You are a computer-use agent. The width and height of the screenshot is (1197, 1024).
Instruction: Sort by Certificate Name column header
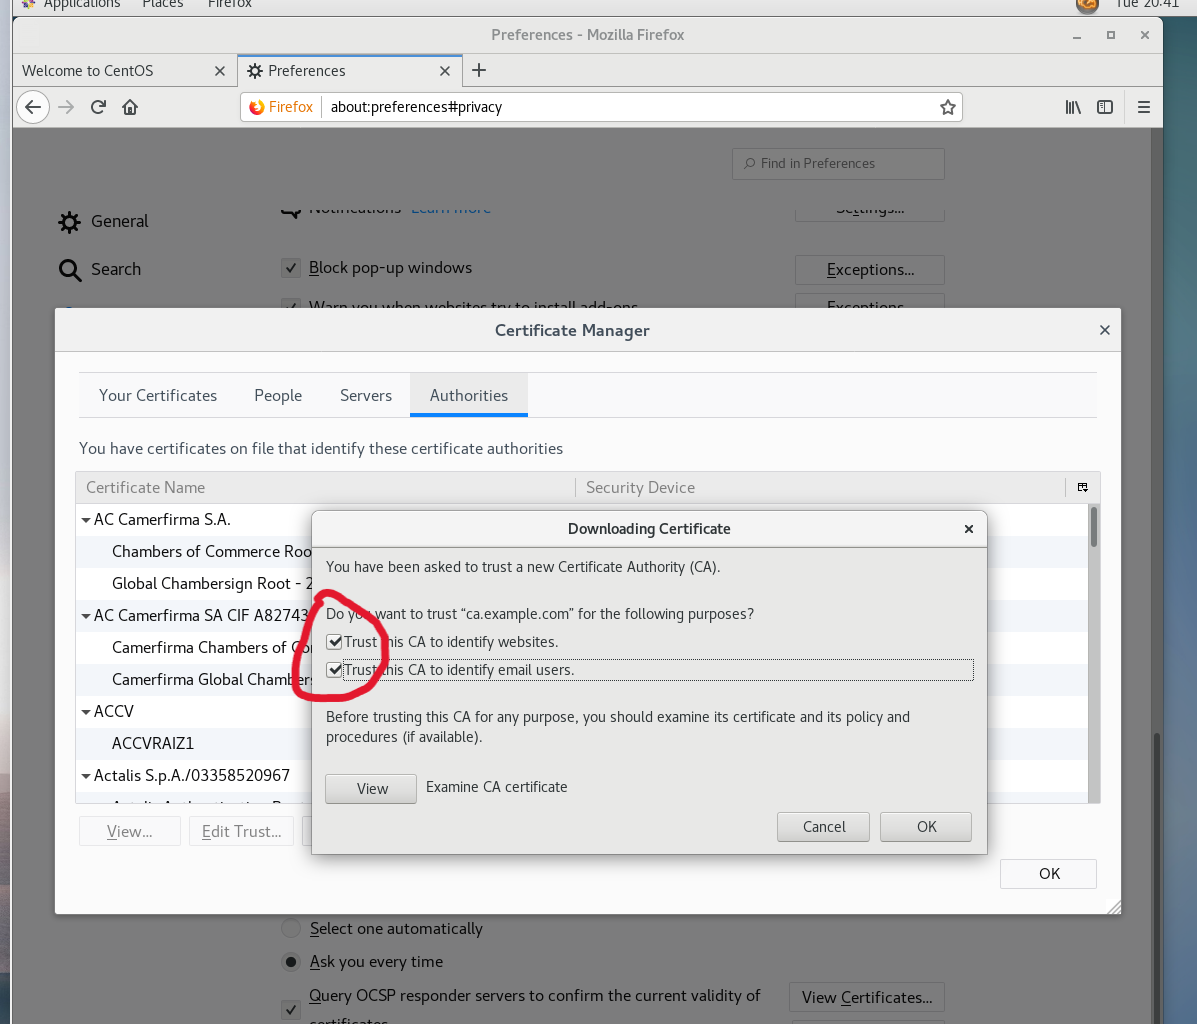coord(326,487)
